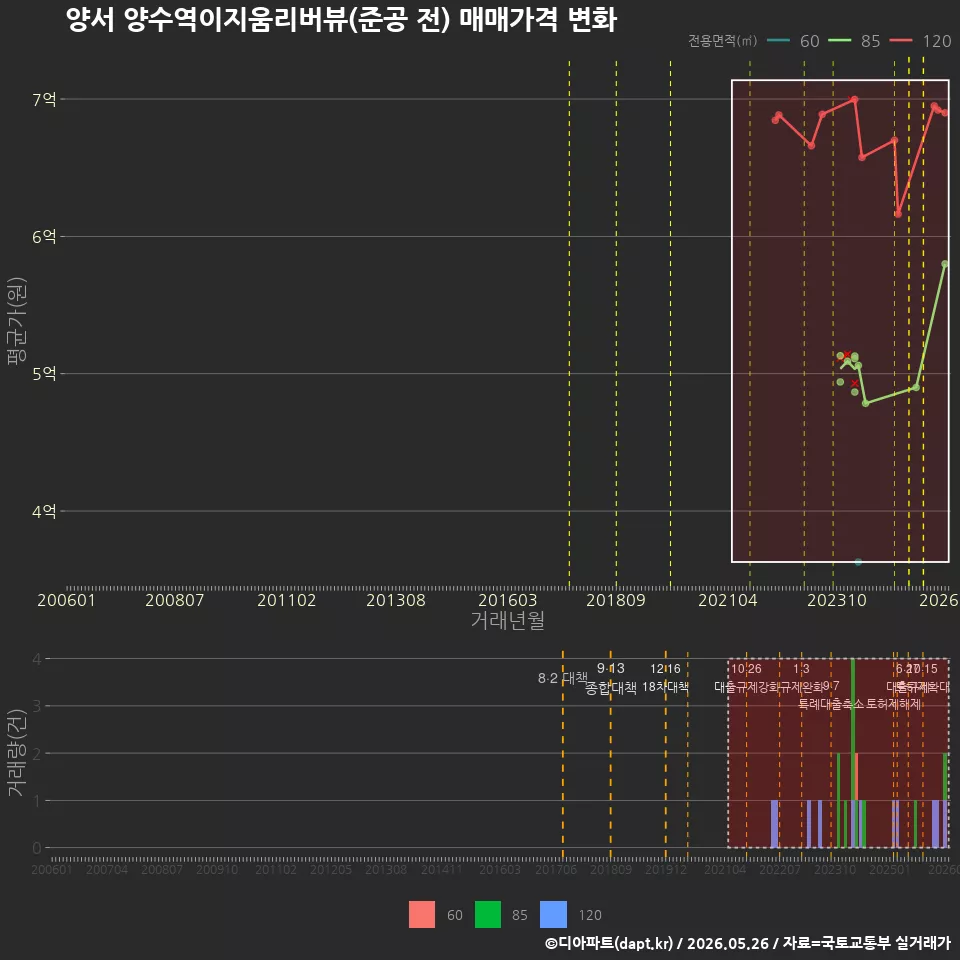Click the '8·2 대책' policy annotation
The height and width of the screenshot is (960, 960).
click(563, 678)
